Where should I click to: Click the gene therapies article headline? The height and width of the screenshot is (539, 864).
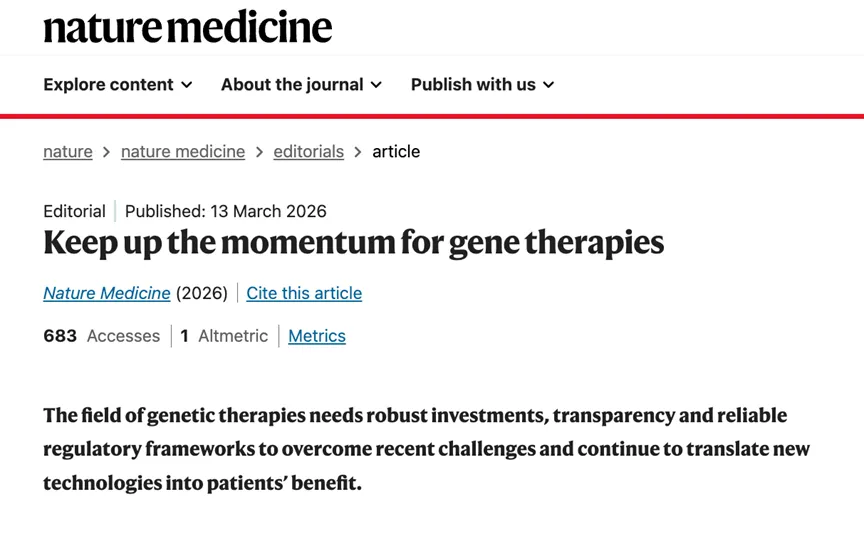353,243
